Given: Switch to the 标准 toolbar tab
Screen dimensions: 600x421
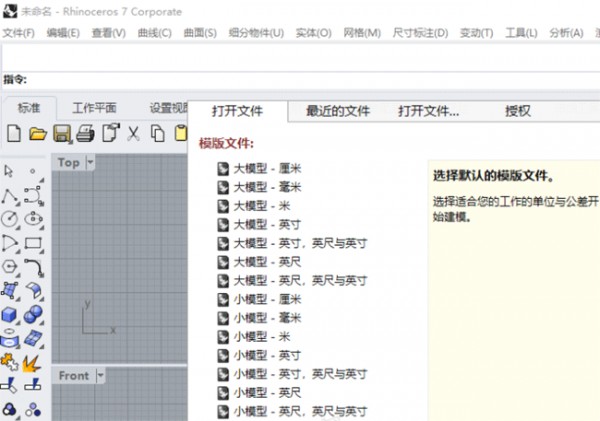Looking at the screenshot, I should [29, 108].
